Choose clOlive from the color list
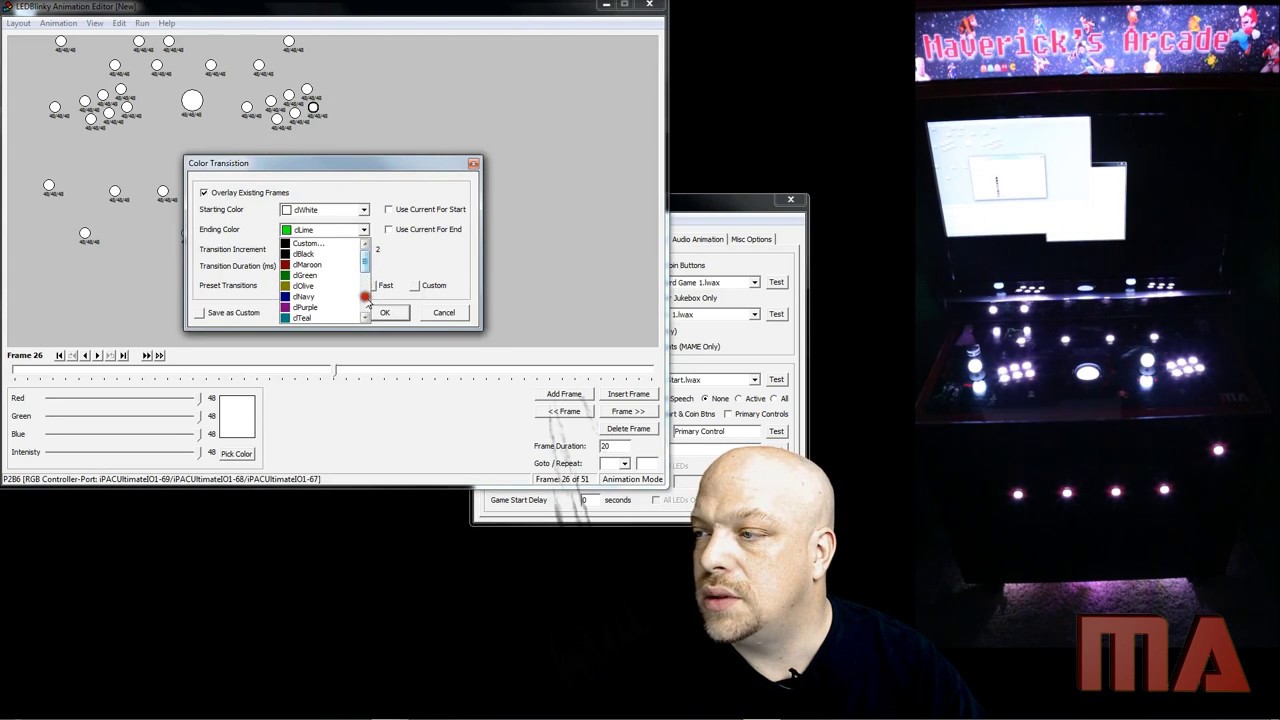The height and width of the screenshot is (720, 1280). [x=319, y=286]
